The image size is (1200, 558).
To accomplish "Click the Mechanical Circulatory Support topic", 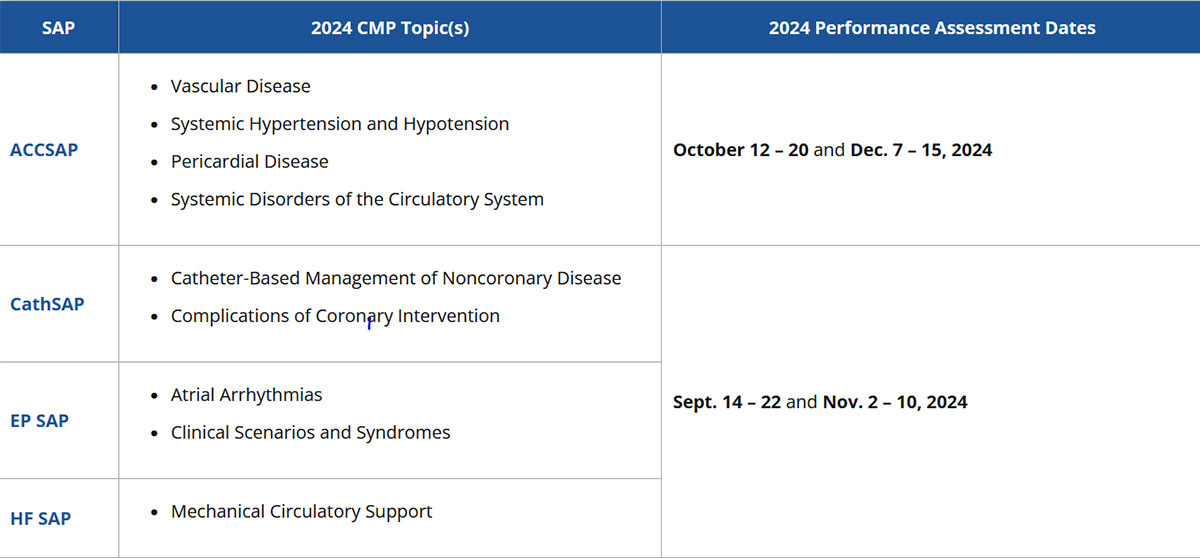I will point(301,511).
